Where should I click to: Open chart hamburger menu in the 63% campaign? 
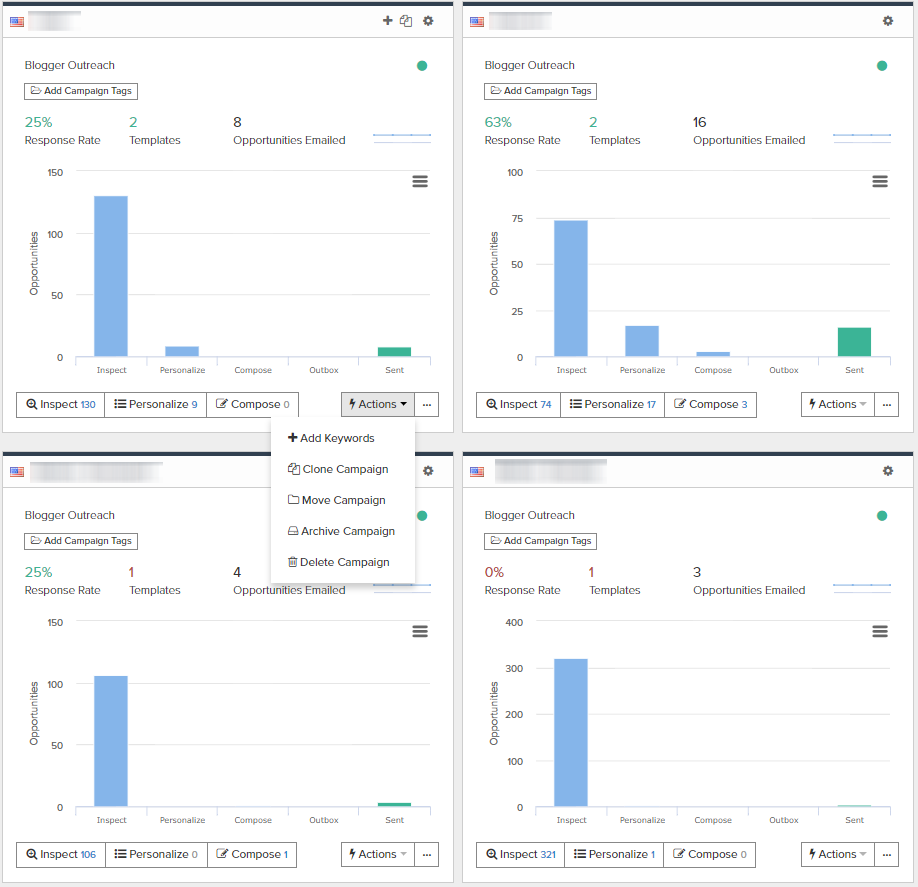[x=880, y=181]
